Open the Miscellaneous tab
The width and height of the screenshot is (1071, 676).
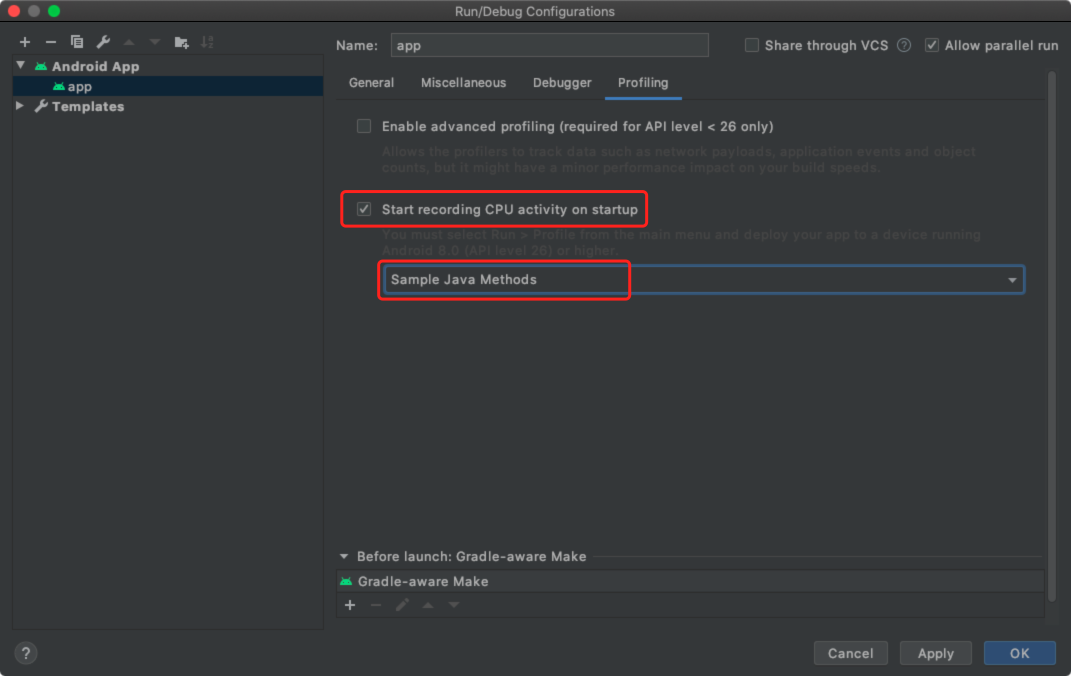pos(463,83)
